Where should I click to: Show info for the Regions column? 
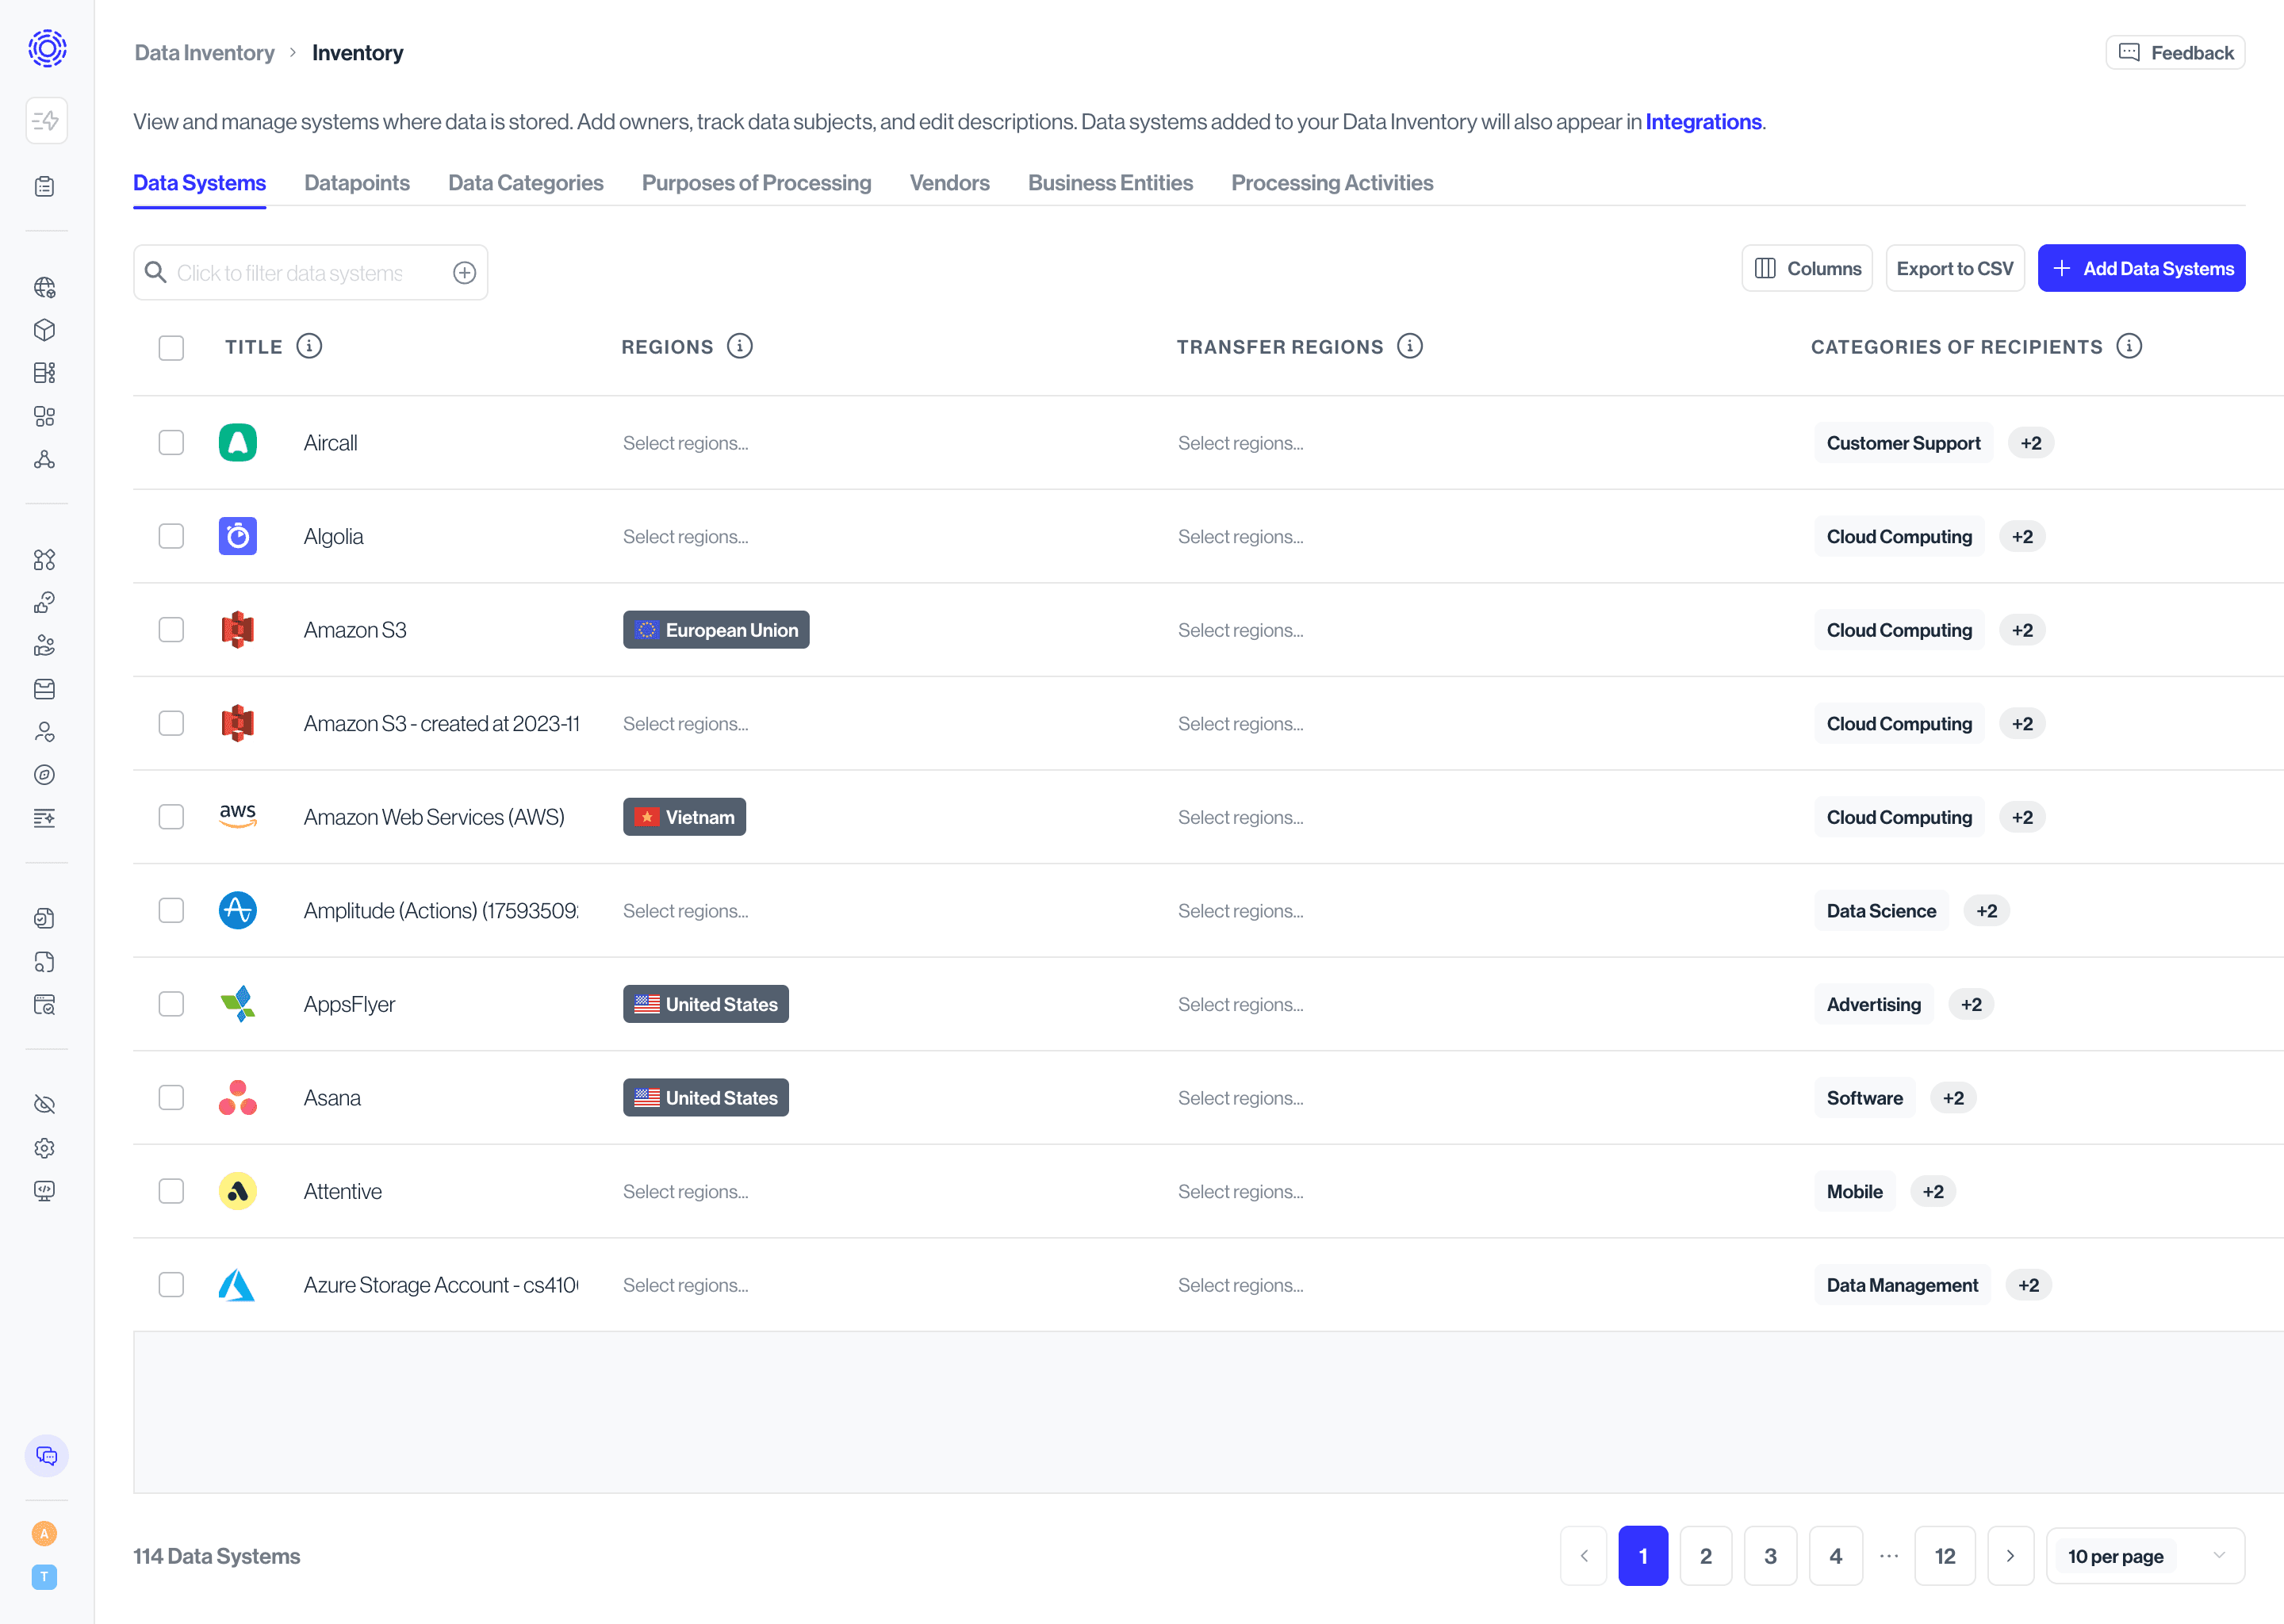[740, 346]
